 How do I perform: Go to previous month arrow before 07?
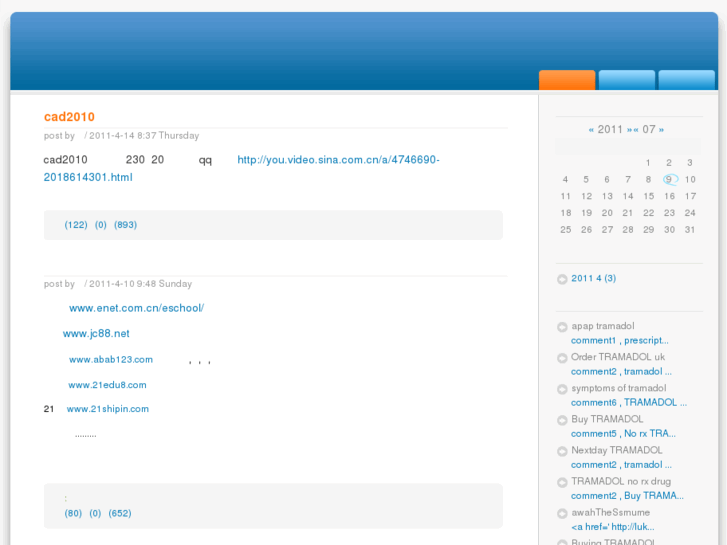pyautogui.click(x=636, y=130)
